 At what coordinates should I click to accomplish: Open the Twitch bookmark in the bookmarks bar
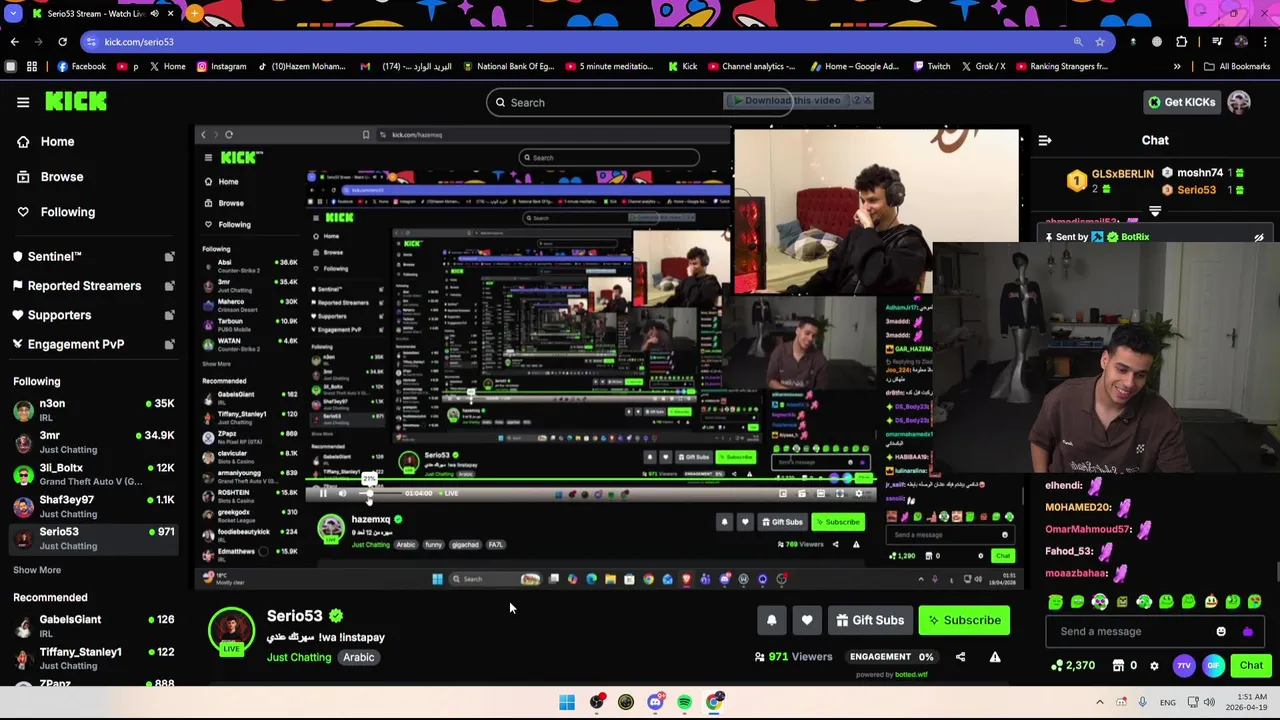tap(931, 67)
